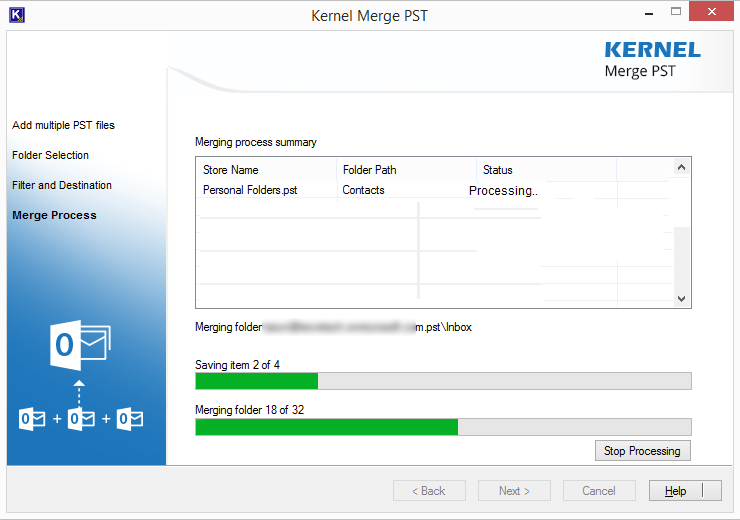Click the Processing.. status cell
Image resolution: width=740 pixels, height=520 pixels.
[x=504, y=191]
